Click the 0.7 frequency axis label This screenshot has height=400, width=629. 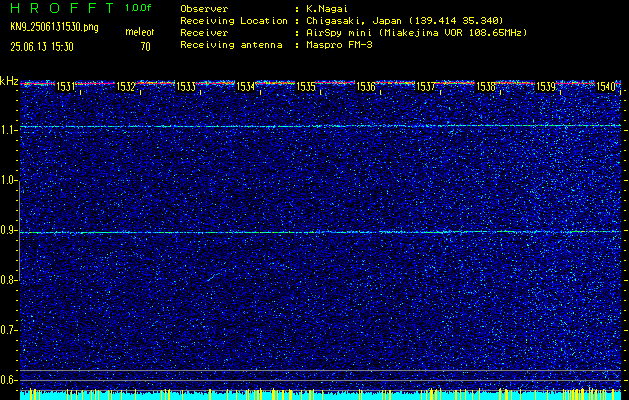(x=7, y=331)
